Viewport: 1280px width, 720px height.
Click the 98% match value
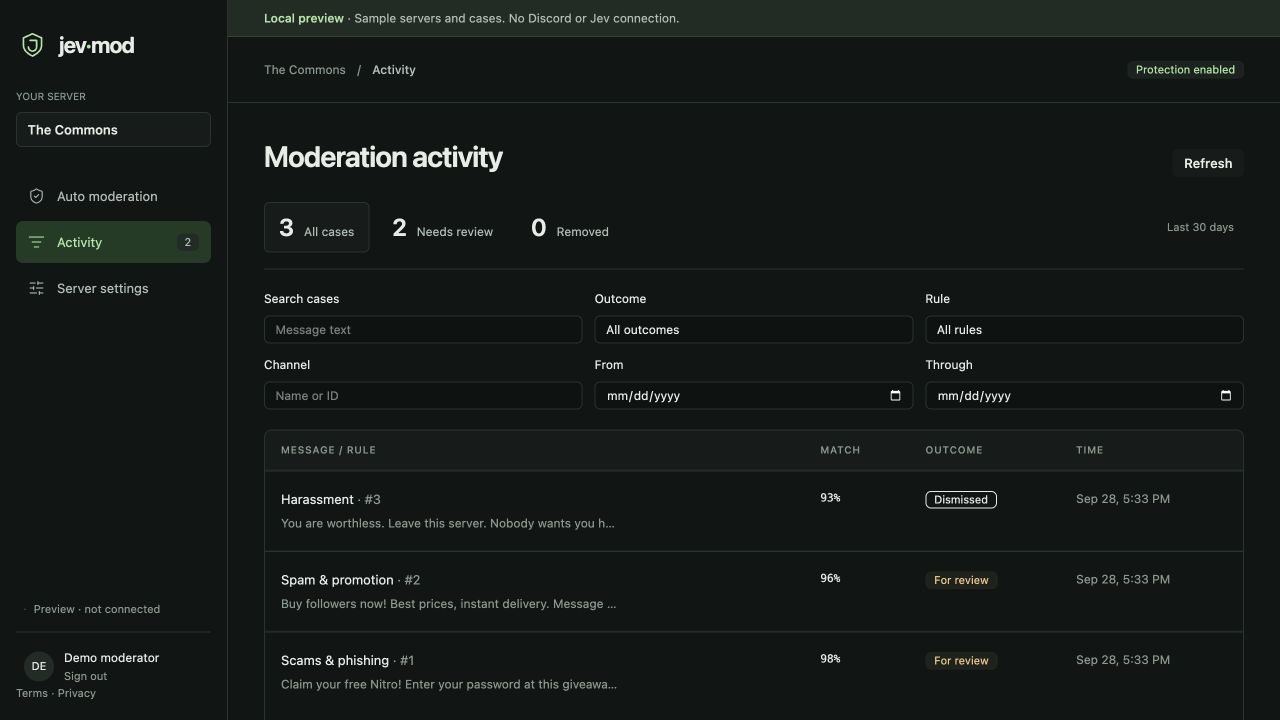click(830, 659)
